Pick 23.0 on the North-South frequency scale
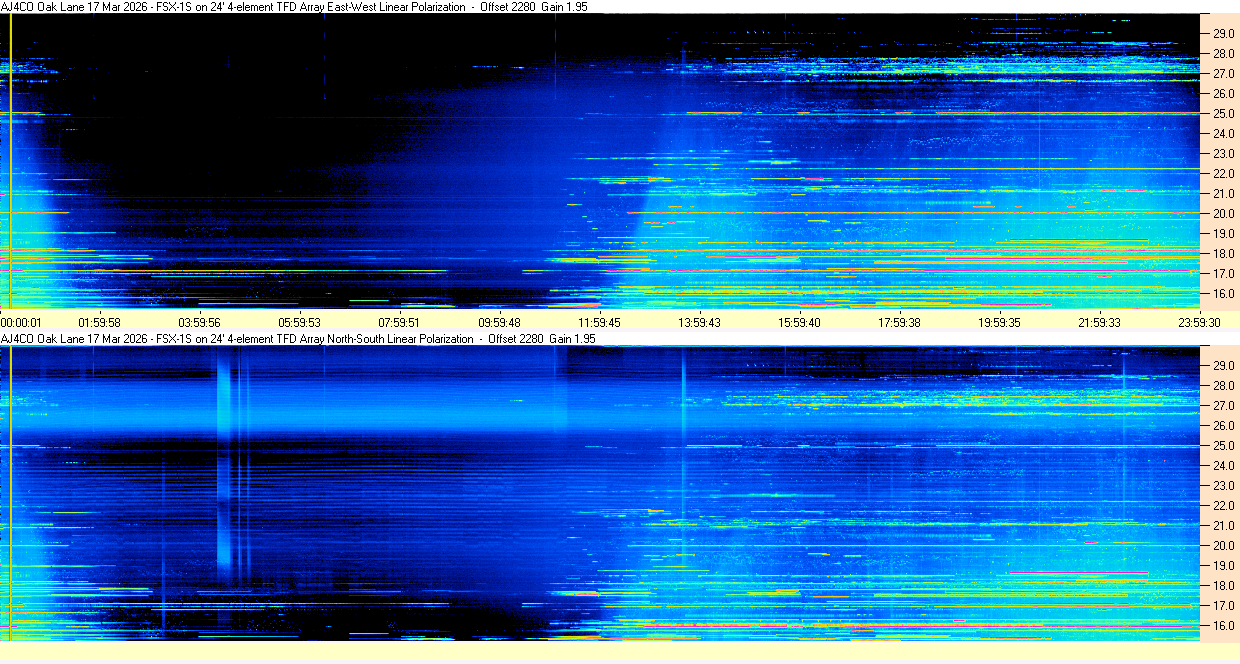The image size is (1240, 664). (1224, 486)
